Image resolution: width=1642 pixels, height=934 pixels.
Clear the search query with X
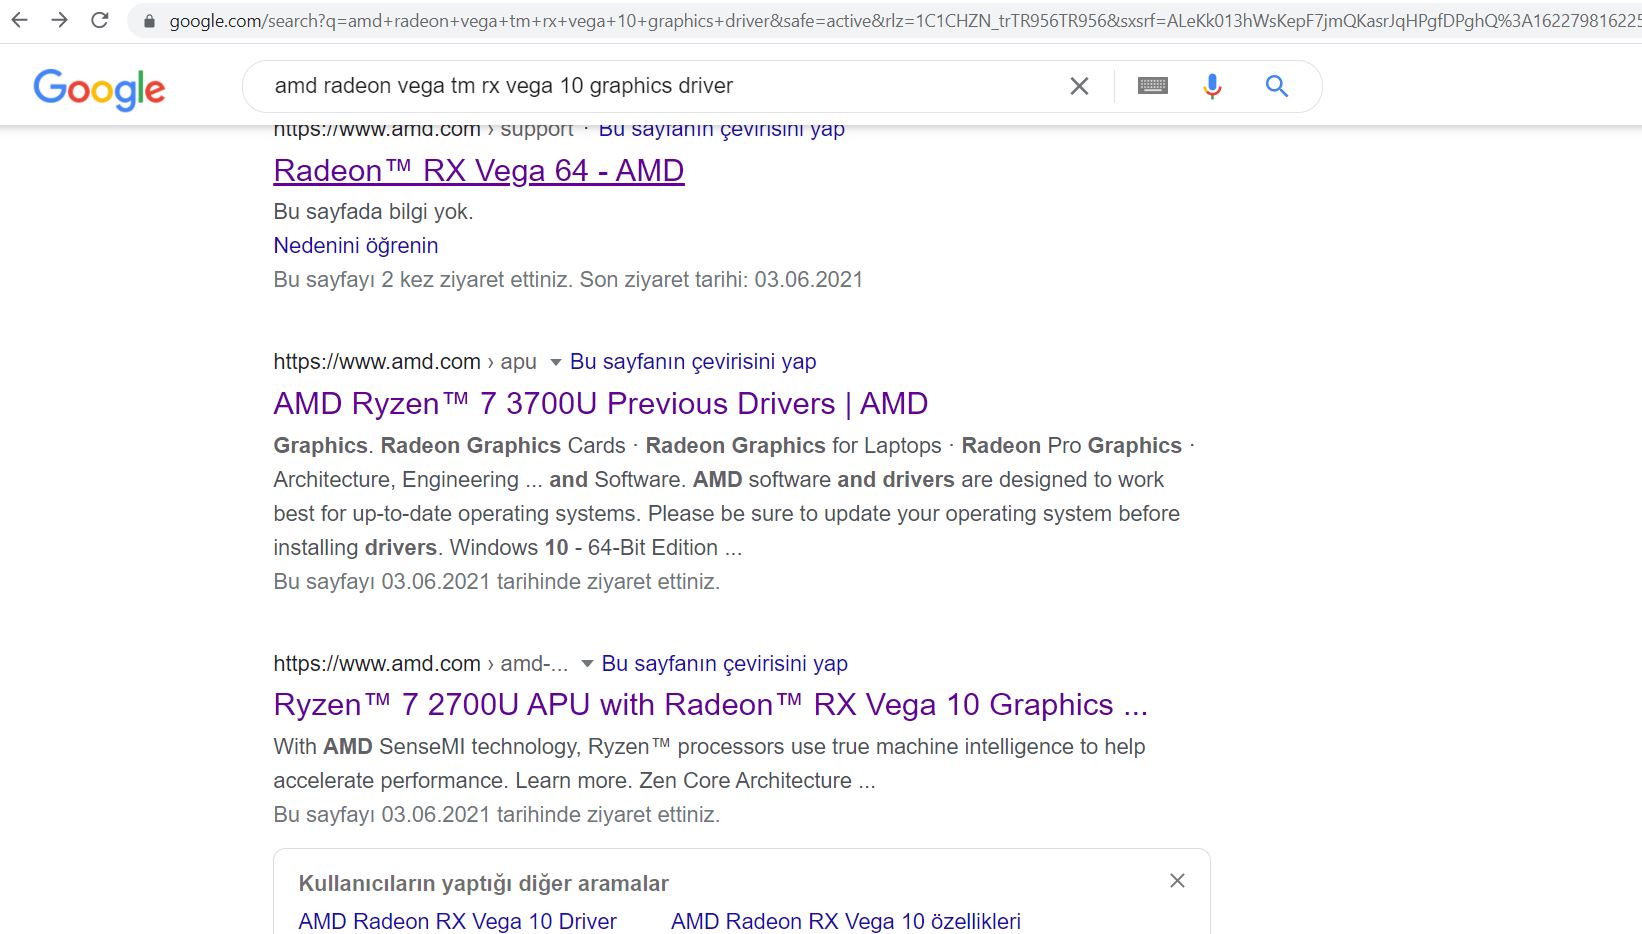pyautogui.click(x=1079, y=86)
